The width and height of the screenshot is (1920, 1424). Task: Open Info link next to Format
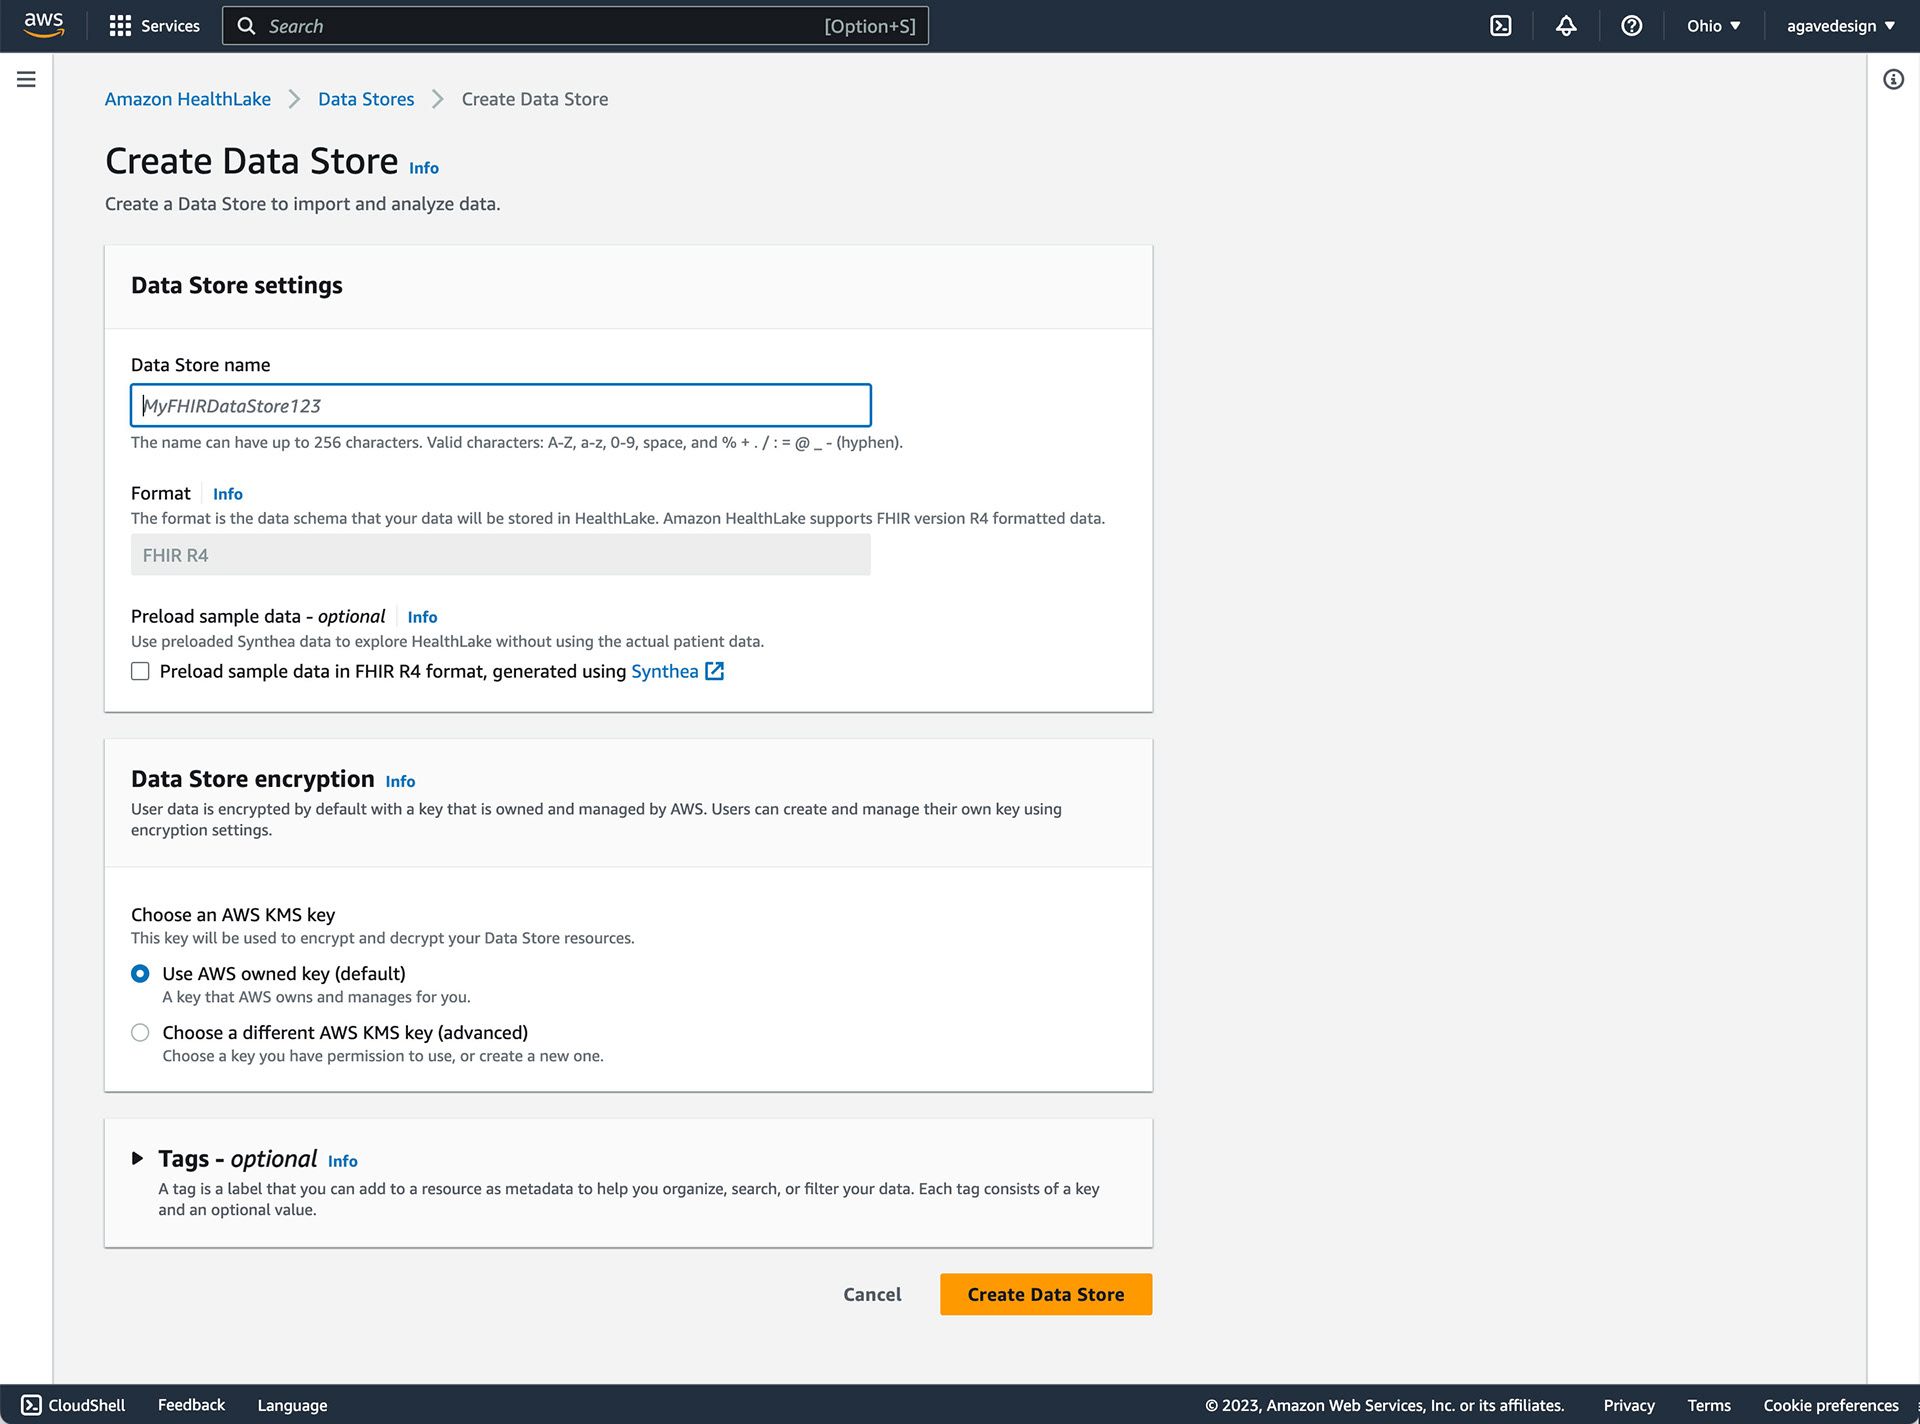227,494
